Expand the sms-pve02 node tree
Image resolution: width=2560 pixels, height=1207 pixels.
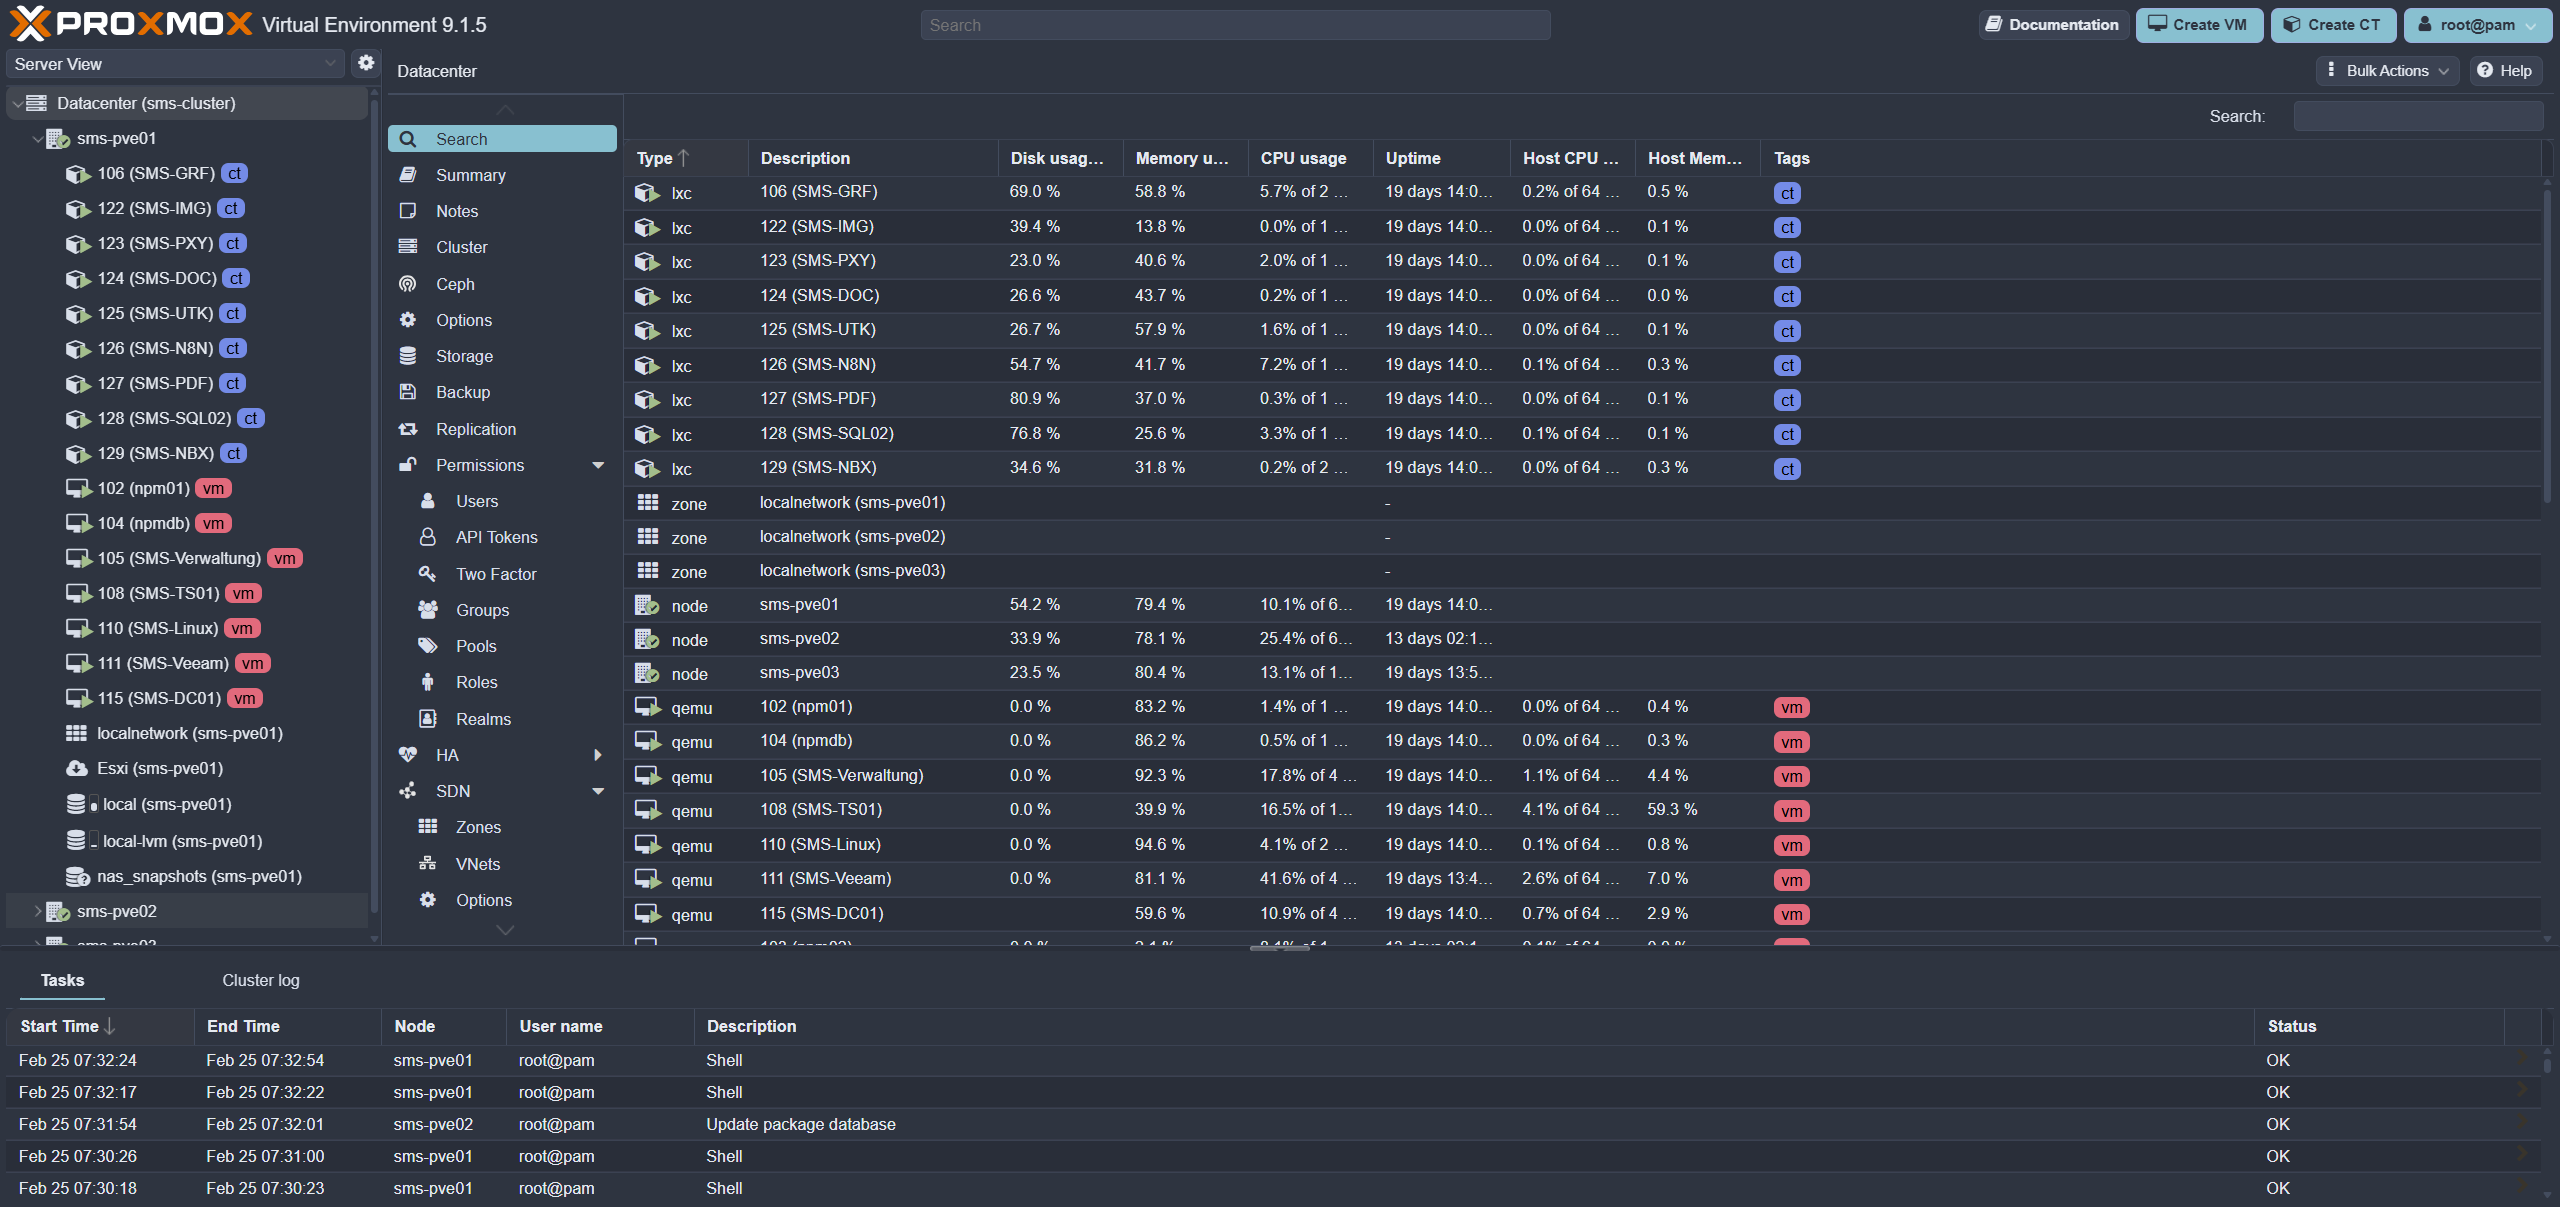click(x=38, y=911)
